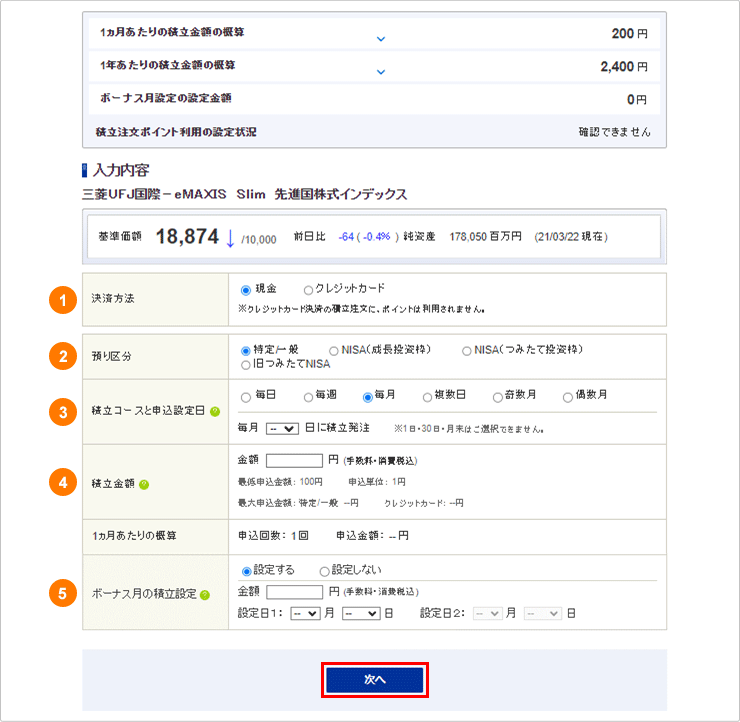Click the 申込回数: 1回 text
This screenshot has width=740, height=722.
click(x=273, y=536)
